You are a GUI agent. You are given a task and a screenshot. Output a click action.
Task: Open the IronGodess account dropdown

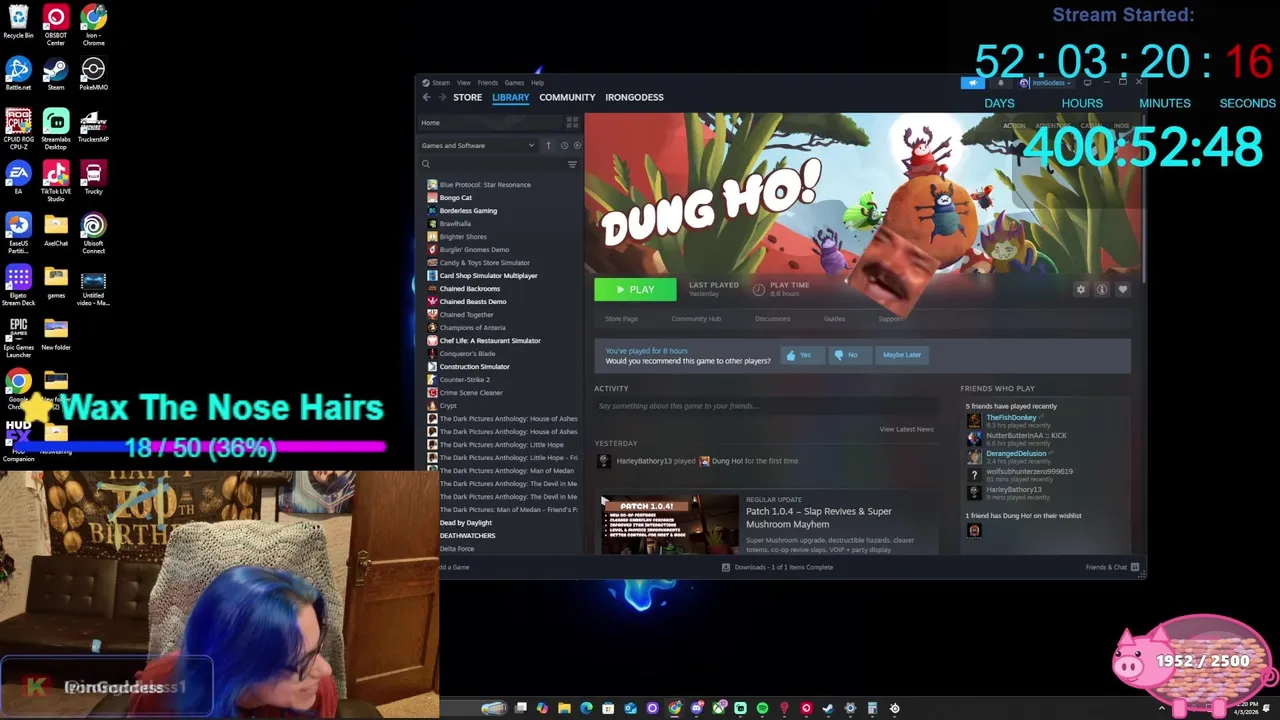pyautogui.click(x=1046, y=83)
